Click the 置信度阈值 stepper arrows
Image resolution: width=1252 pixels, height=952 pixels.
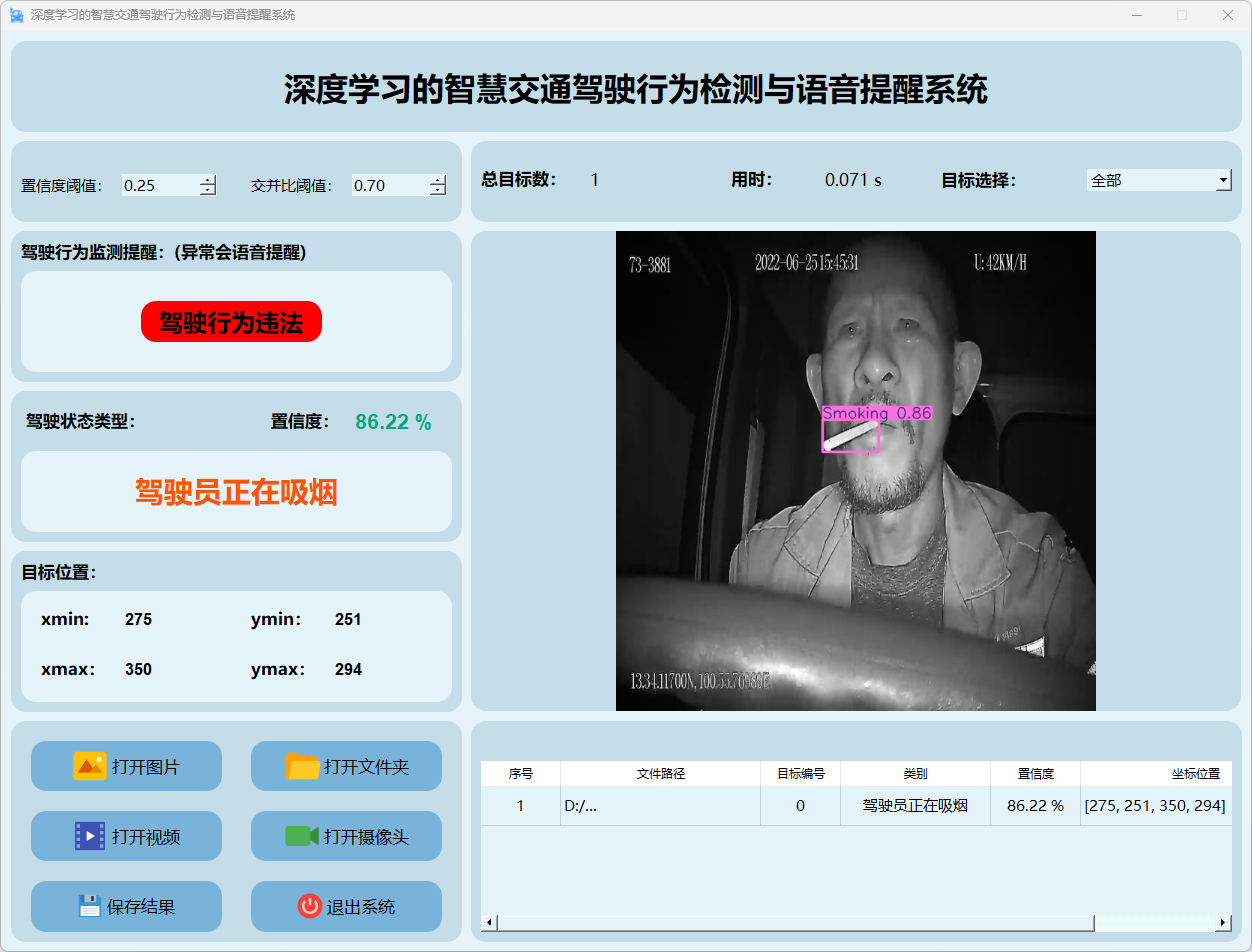tap(207, 185)
